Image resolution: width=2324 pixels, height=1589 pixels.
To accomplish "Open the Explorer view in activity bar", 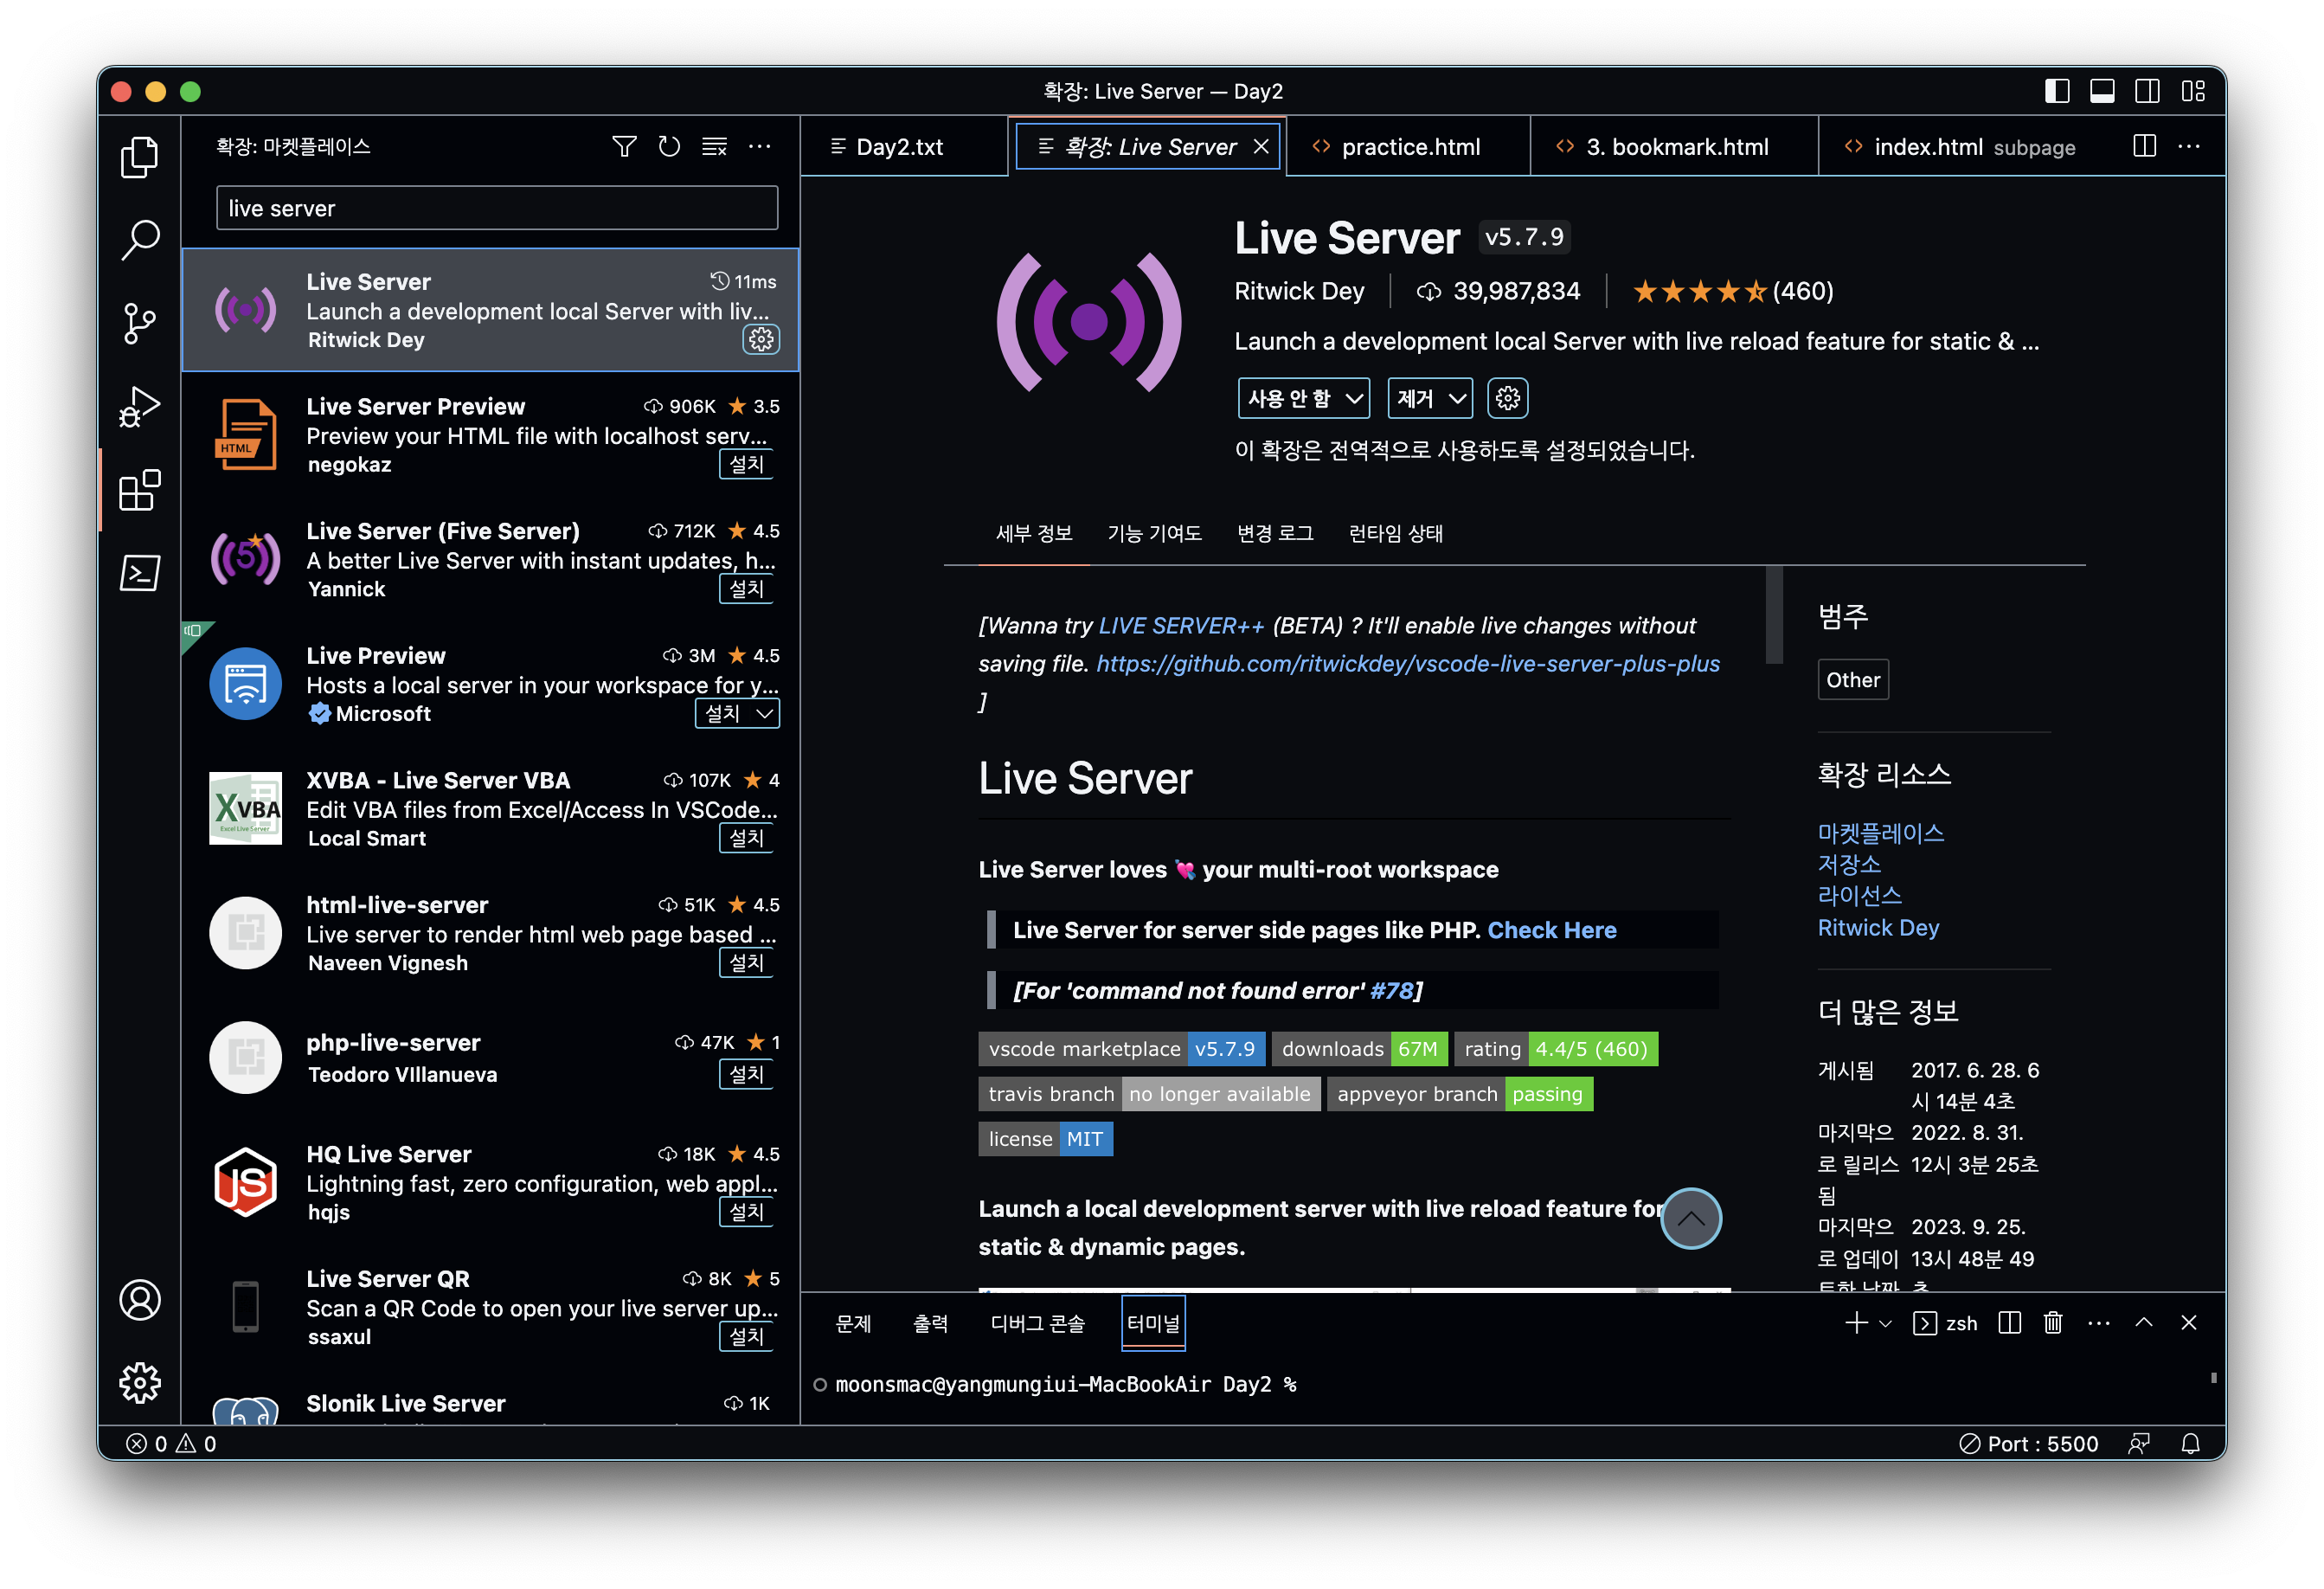I will [x=139, y=157].
